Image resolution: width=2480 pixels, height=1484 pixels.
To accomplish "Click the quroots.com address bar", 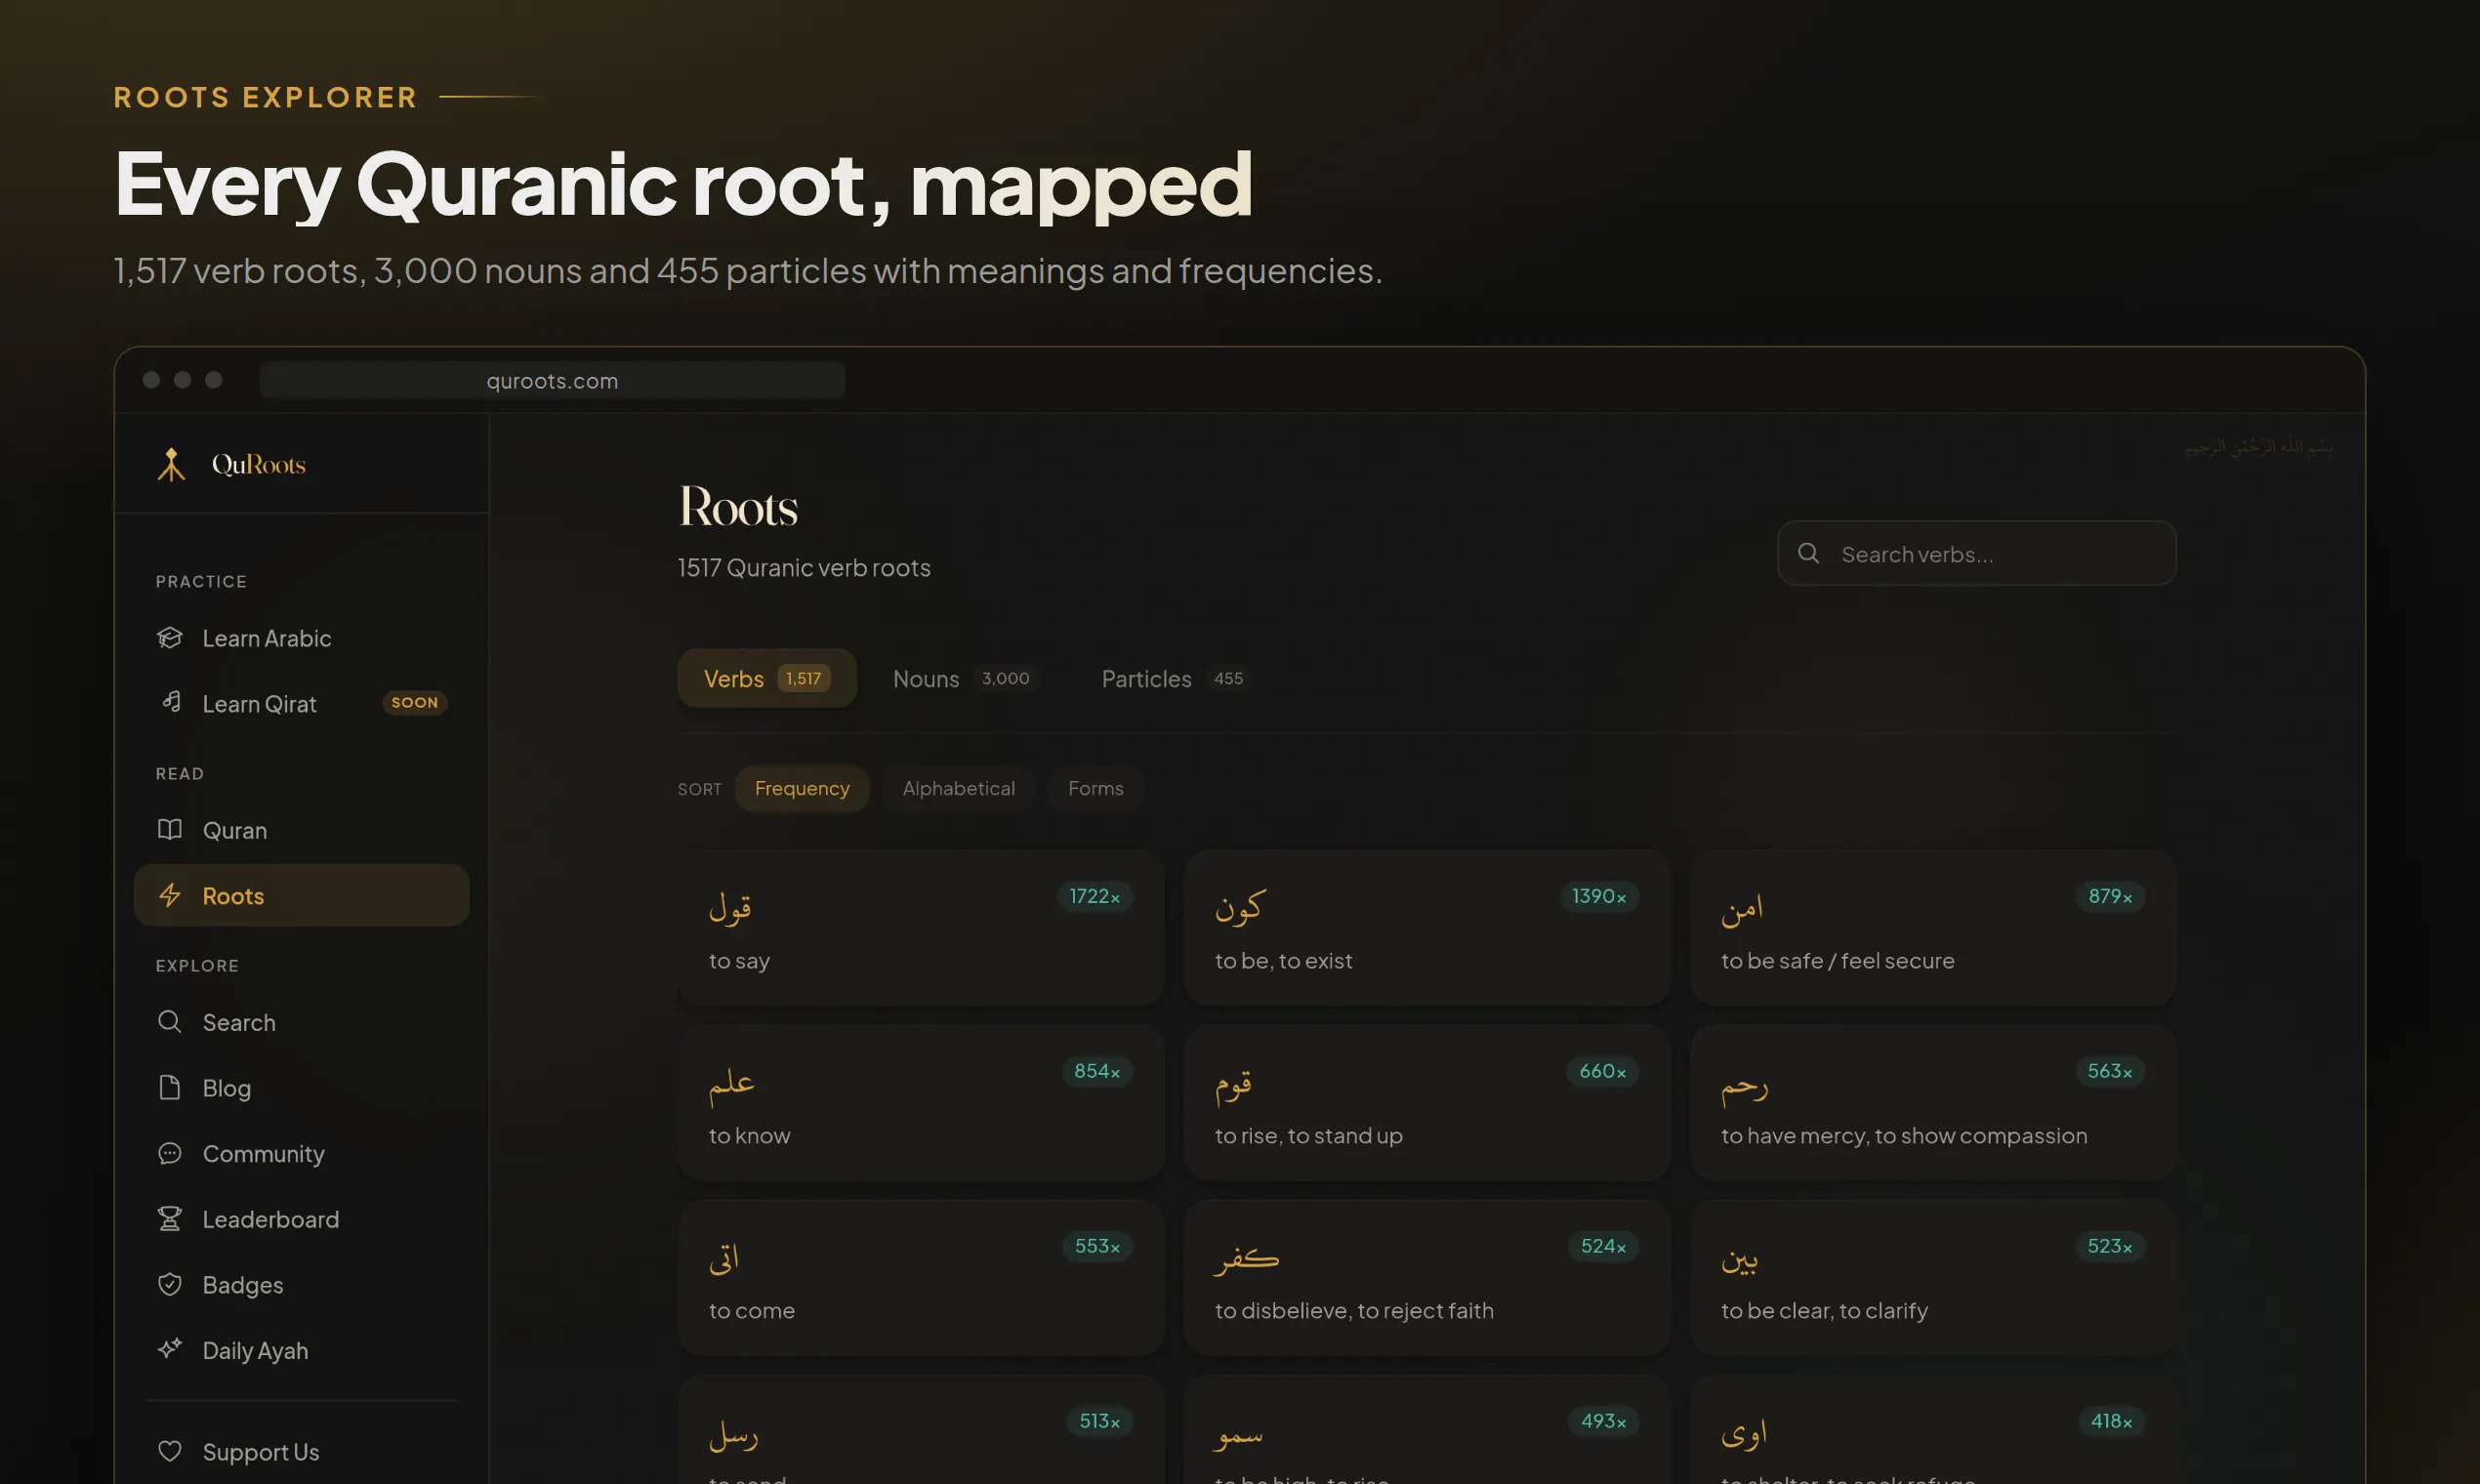I will [x=552, y=380].
